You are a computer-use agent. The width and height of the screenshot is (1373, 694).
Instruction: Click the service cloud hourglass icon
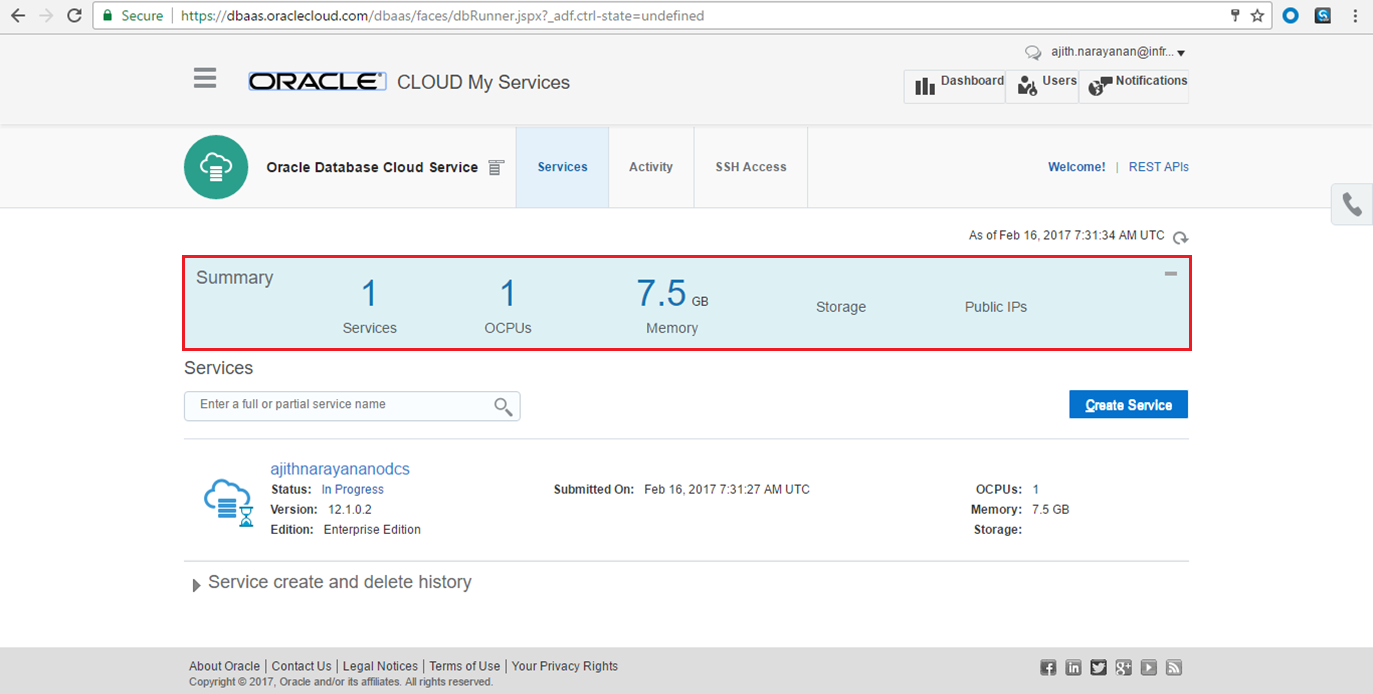(x=229, y=503)
